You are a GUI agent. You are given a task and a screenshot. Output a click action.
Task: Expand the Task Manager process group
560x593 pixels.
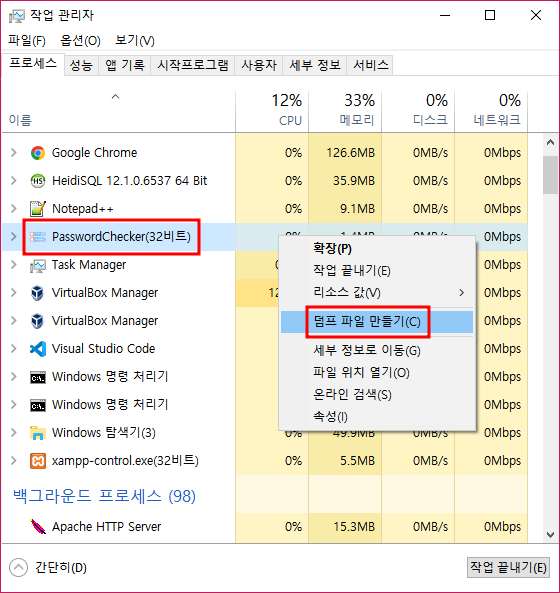point(14,265)
